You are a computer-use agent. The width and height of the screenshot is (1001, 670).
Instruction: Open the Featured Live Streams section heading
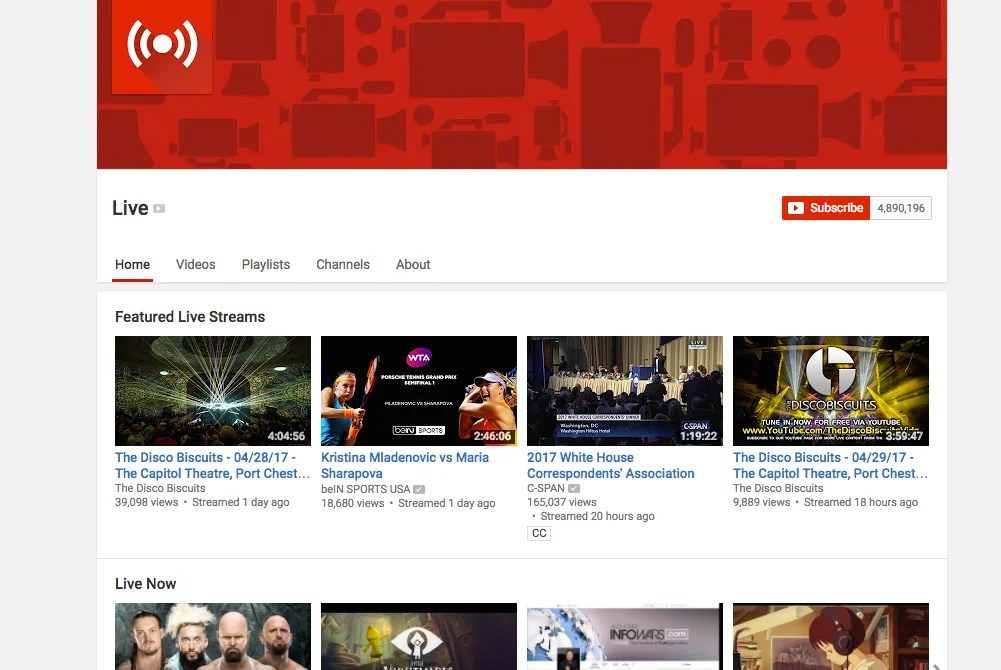click(190, 316)
